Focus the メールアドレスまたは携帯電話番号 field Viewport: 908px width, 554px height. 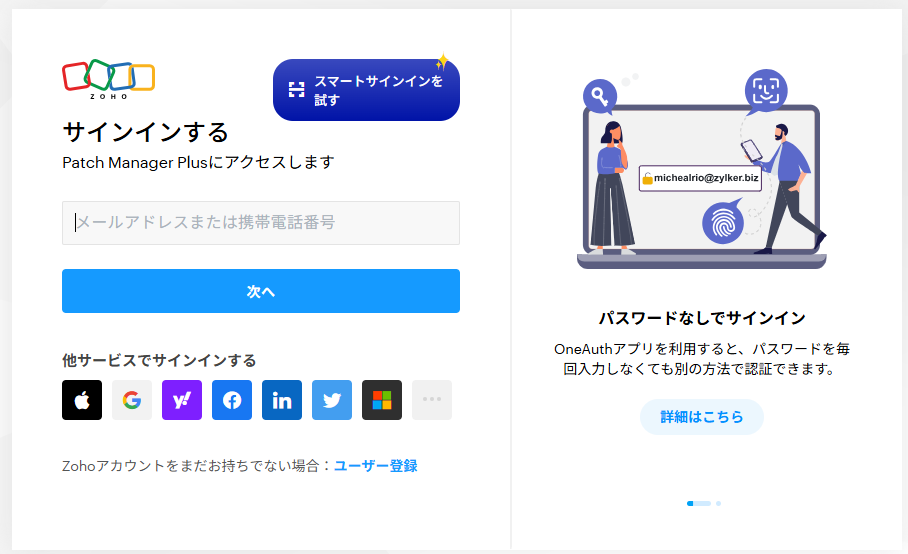pos(261,223)
